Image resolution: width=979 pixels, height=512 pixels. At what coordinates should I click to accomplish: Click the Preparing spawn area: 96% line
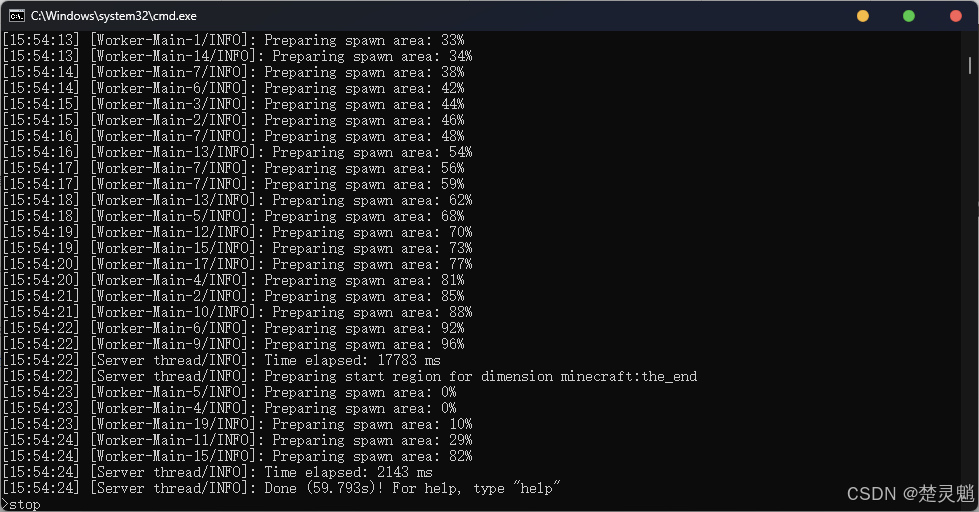233,344
